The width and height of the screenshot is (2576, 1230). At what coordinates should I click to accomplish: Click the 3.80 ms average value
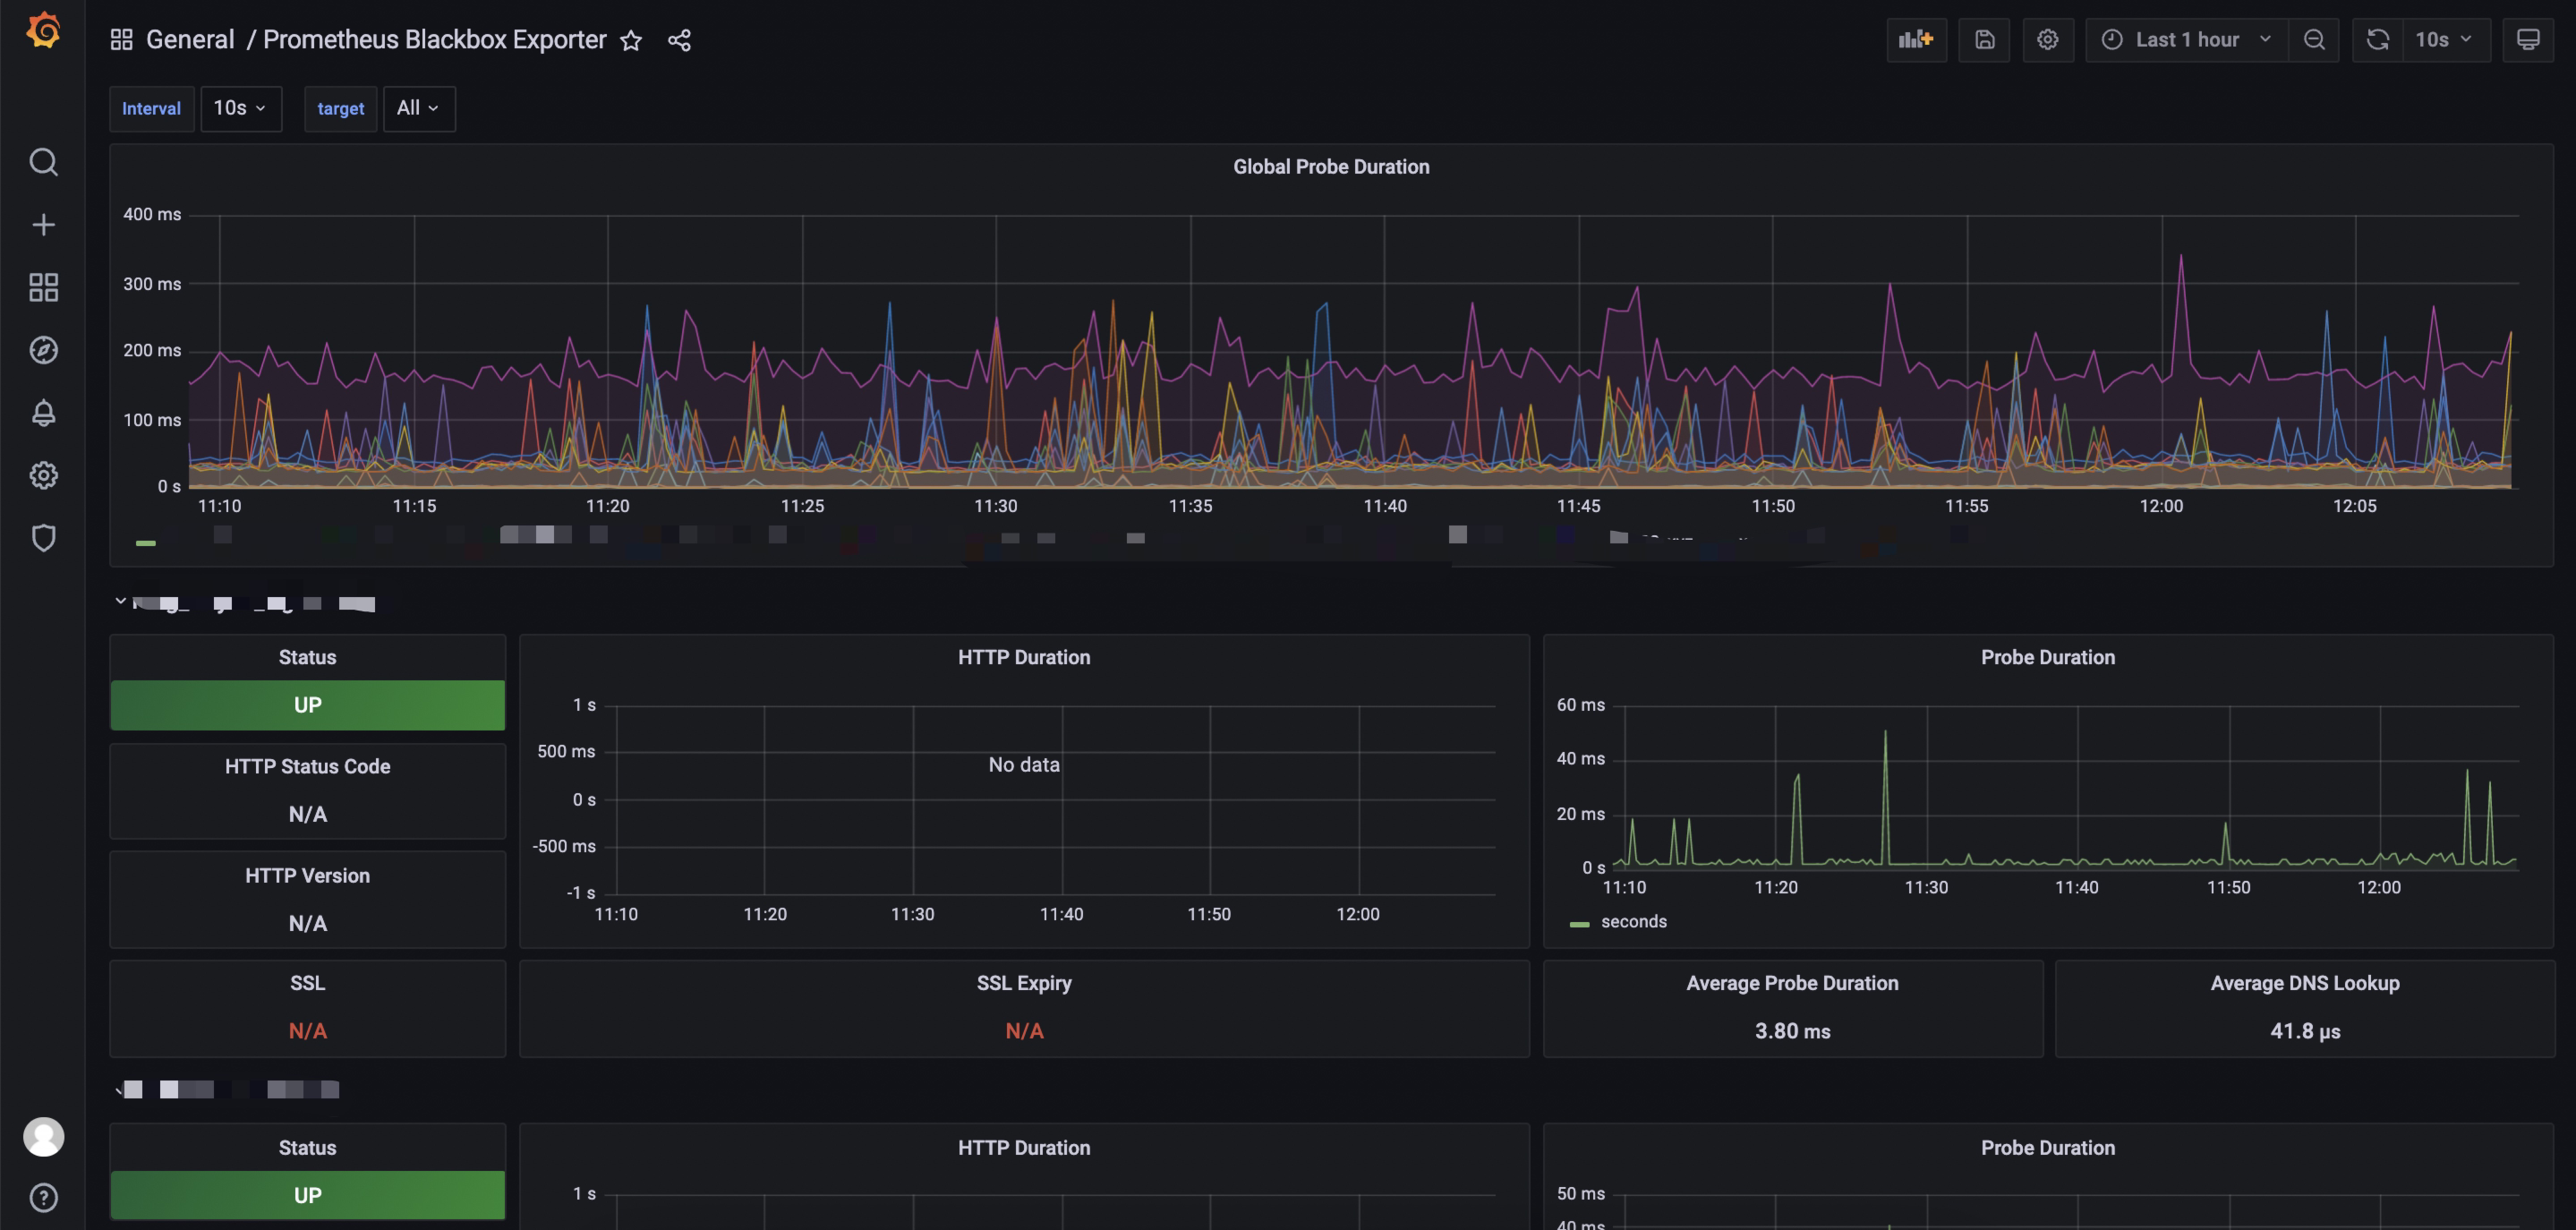click(1792, 1031)
